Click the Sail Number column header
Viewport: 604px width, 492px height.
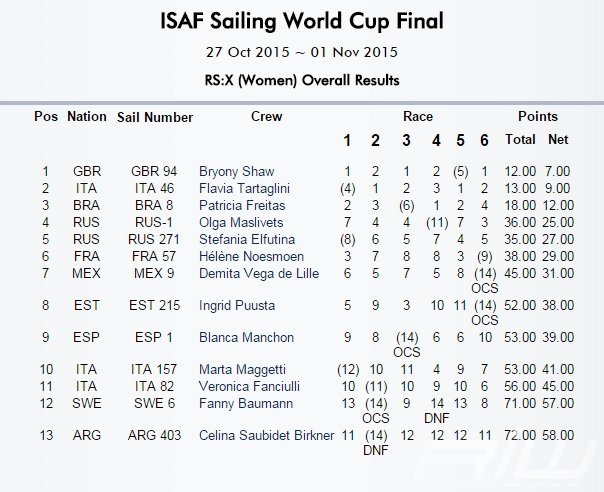(155, 117)
